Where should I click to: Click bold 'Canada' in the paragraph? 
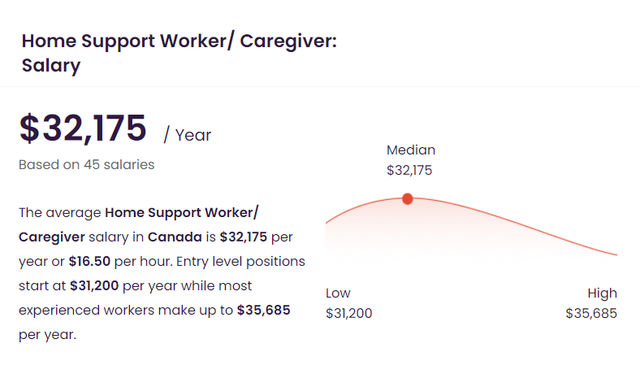(x=175, y=237)
